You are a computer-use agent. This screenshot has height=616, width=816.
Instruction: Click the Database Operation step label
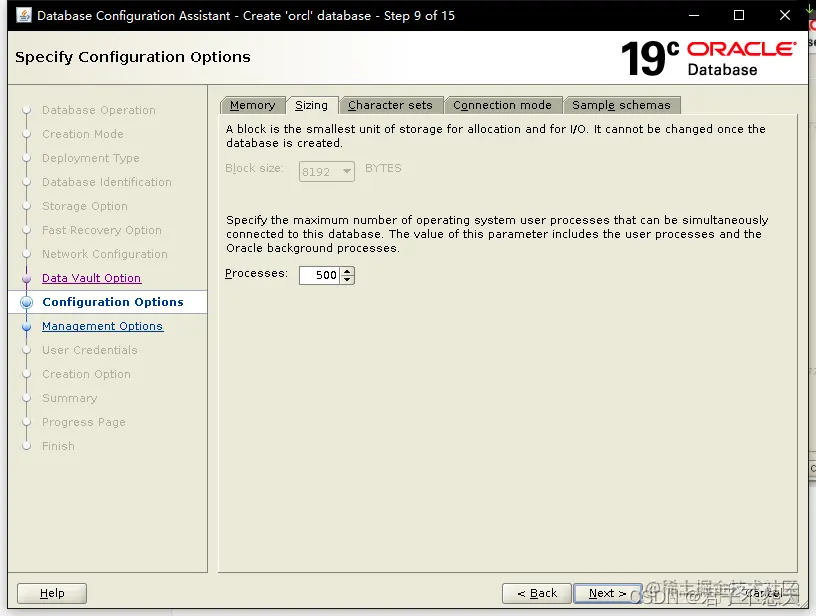tap(99, 110)
